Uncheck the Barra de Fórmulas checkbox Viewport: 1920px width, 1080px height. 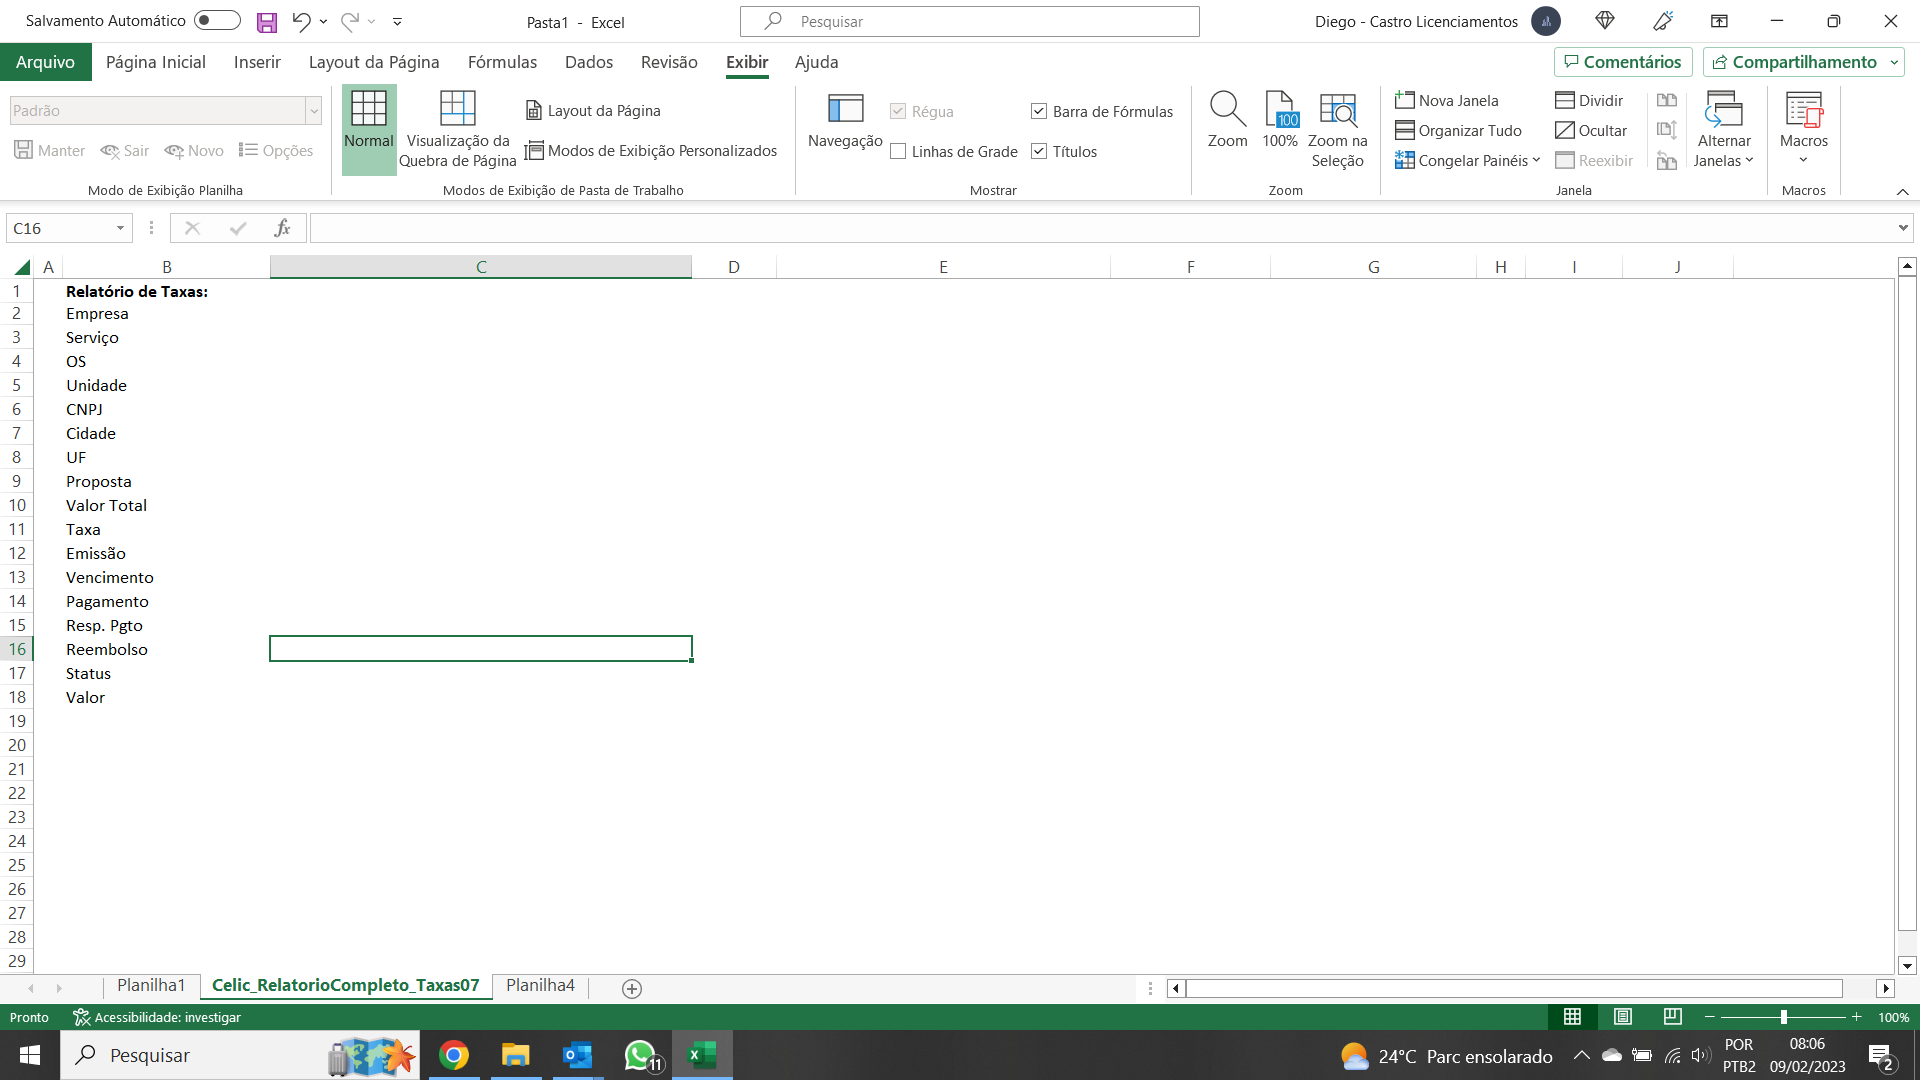[1039, 112]
